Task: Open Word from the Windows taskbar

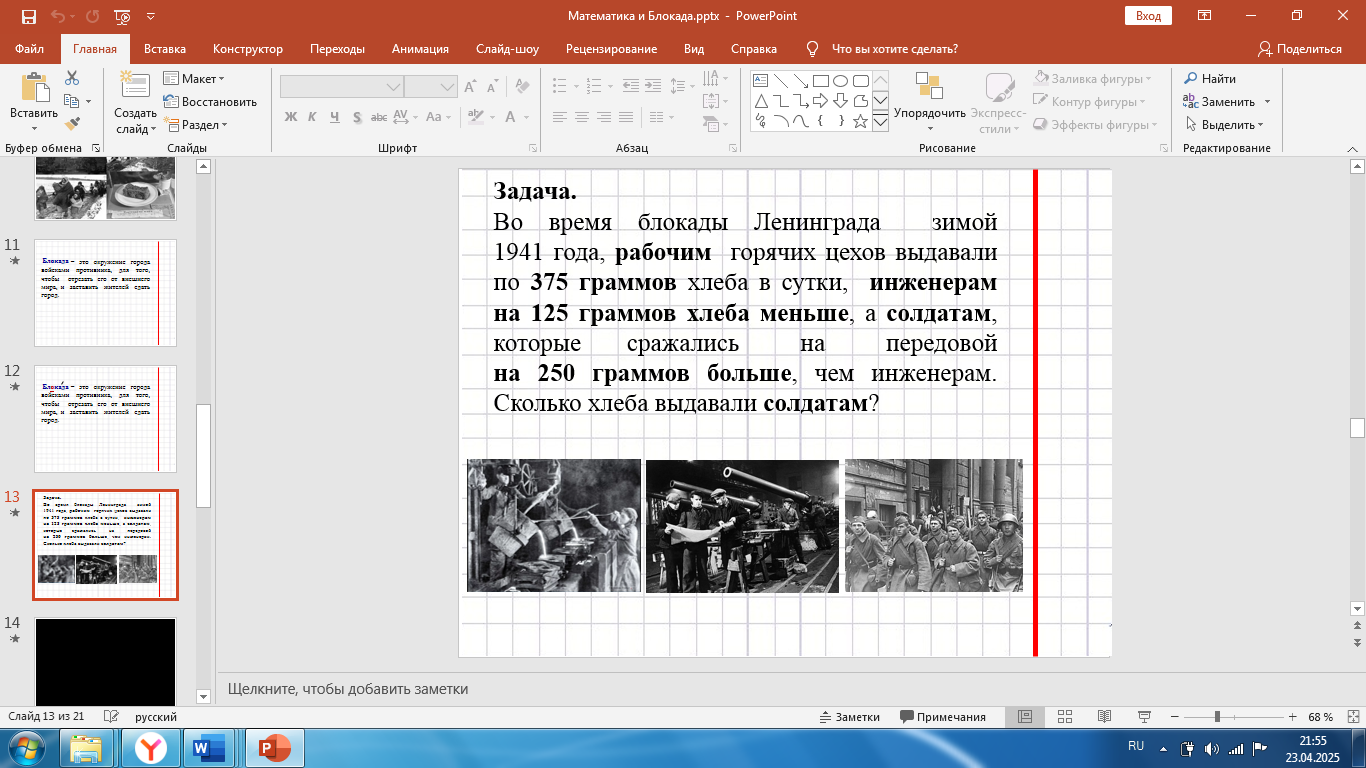Action: [x=211, y=748]
